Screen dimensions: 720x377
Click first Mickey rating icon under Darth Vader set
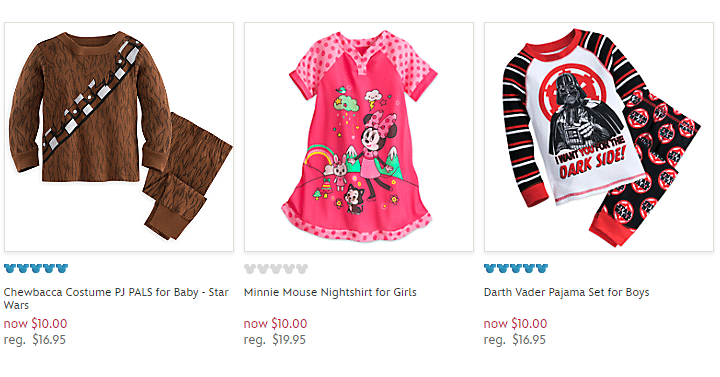490,268
